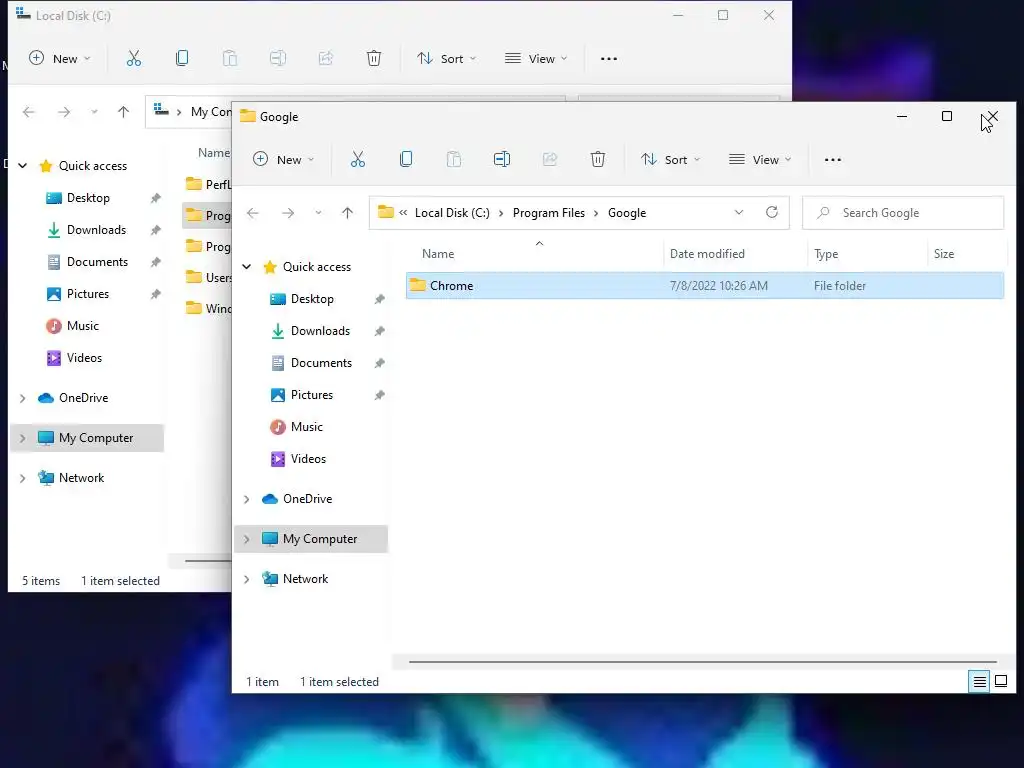Open the New dropdown in Google window
1024x768 pixels.
click(x=283, y=159)
